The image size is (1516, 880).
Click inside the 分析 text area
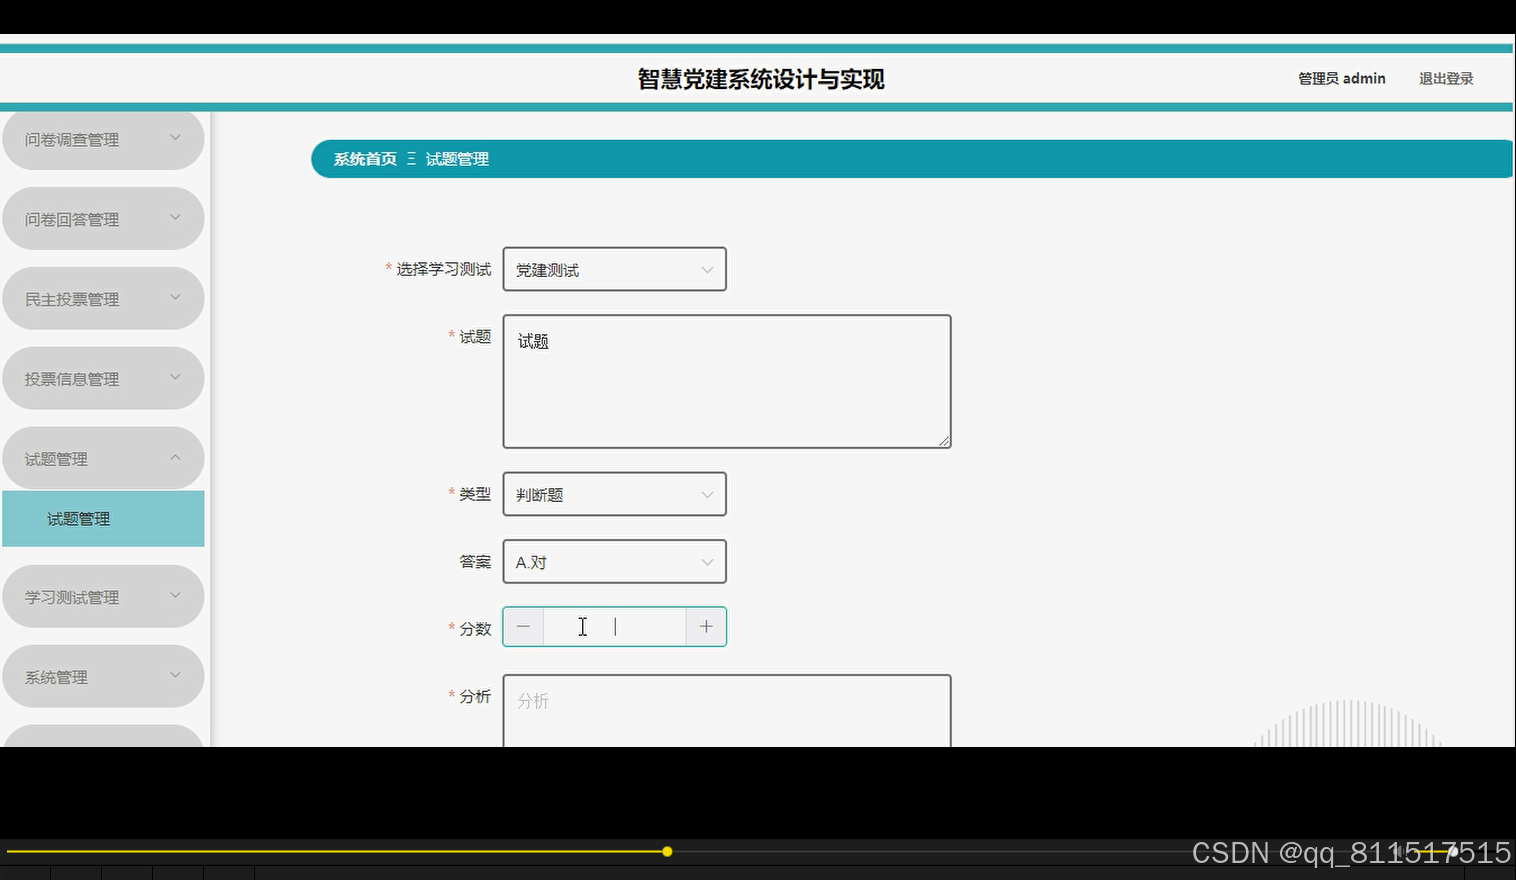coord(727,711)
